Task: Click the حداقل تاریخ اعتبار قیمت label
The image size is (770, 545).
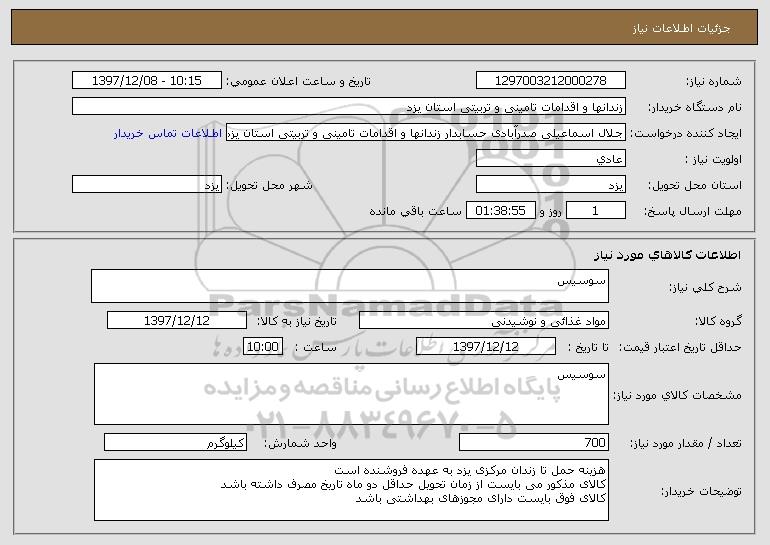Action: tap(679, 348)
